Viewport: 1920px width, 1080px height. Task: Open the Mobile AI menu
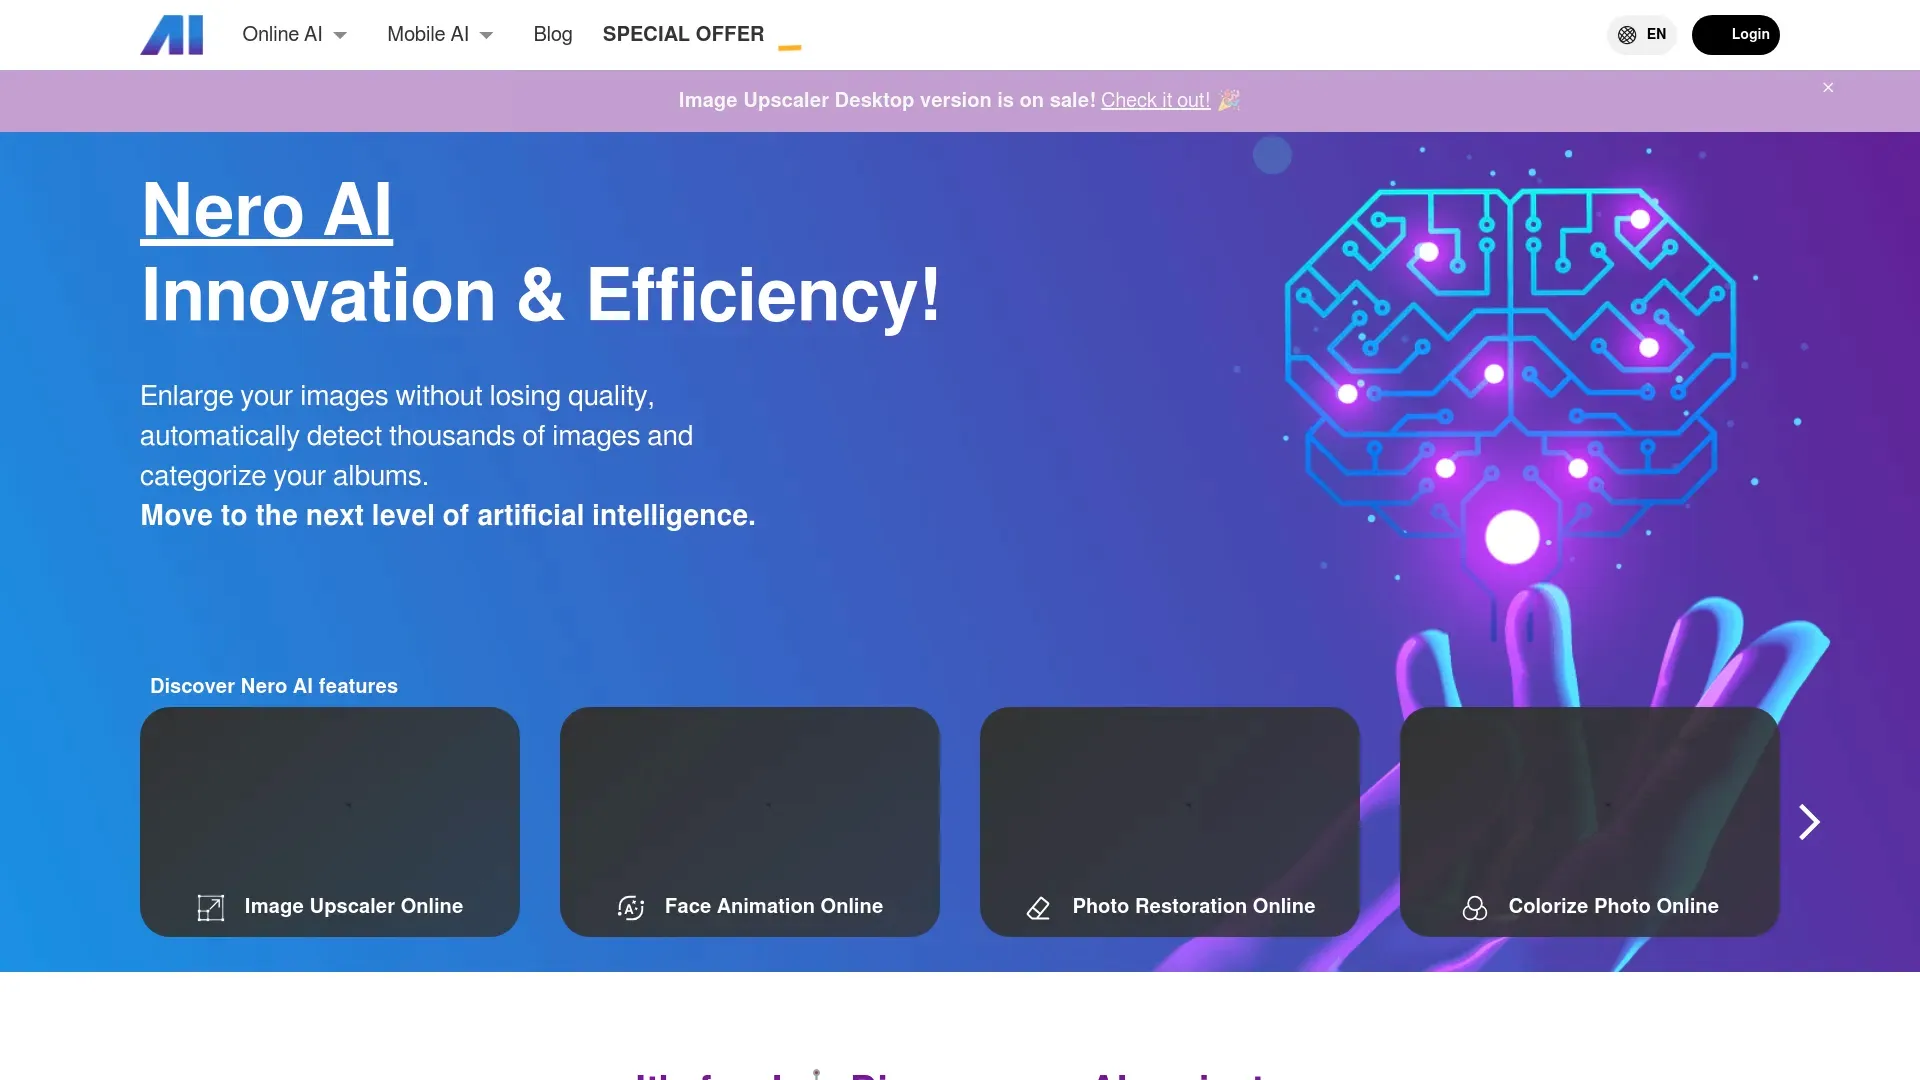(440, 34)
